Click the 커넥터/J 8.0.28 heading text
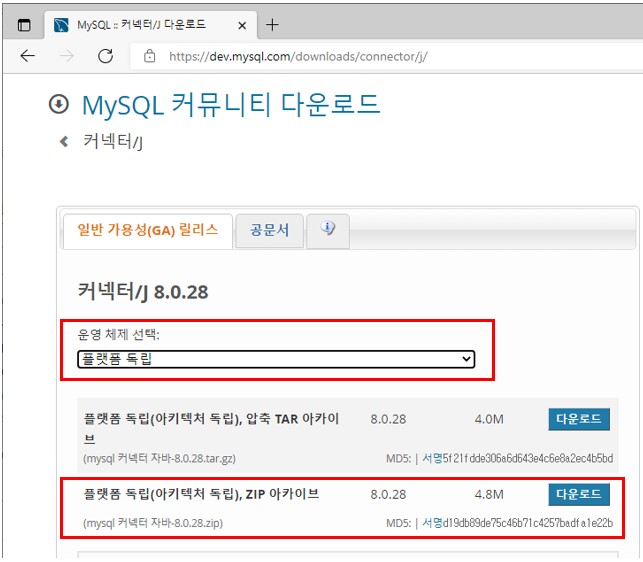The image size is (643, 562). [143, 292]
